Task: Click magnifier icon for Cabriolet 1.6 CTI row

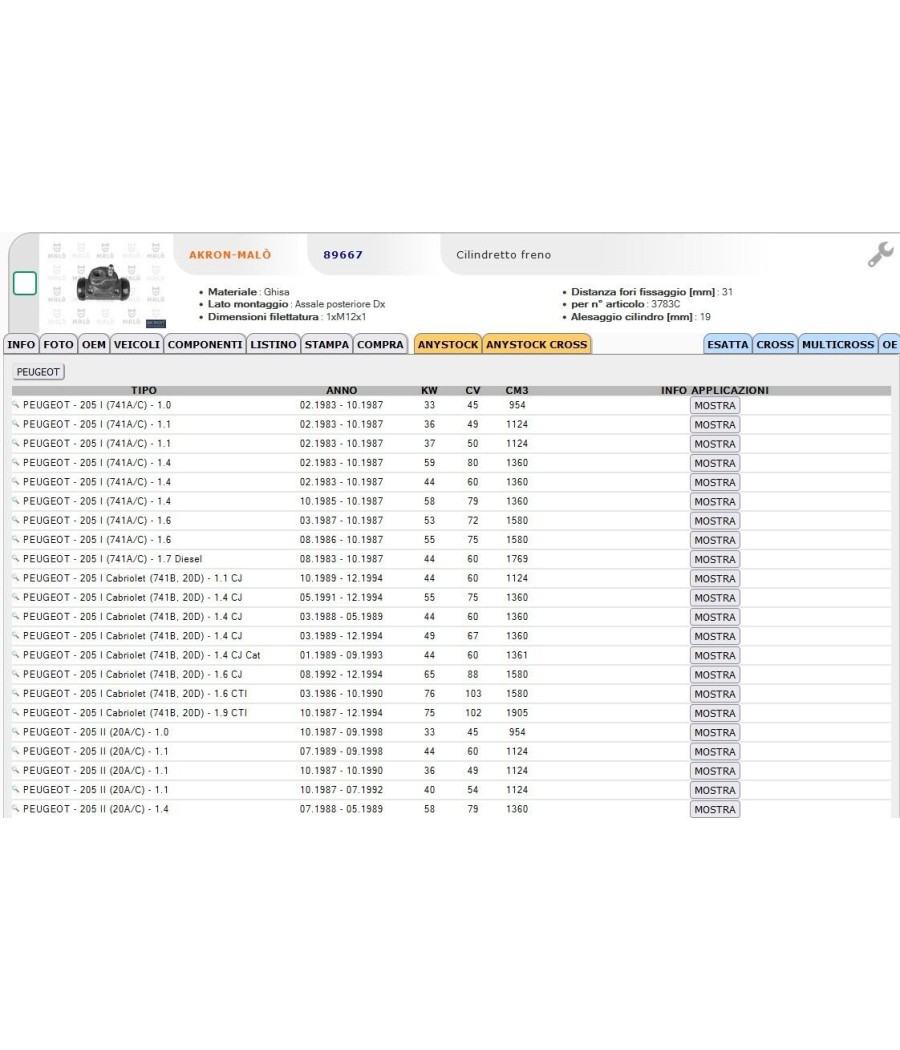Action: pos(15,693)
